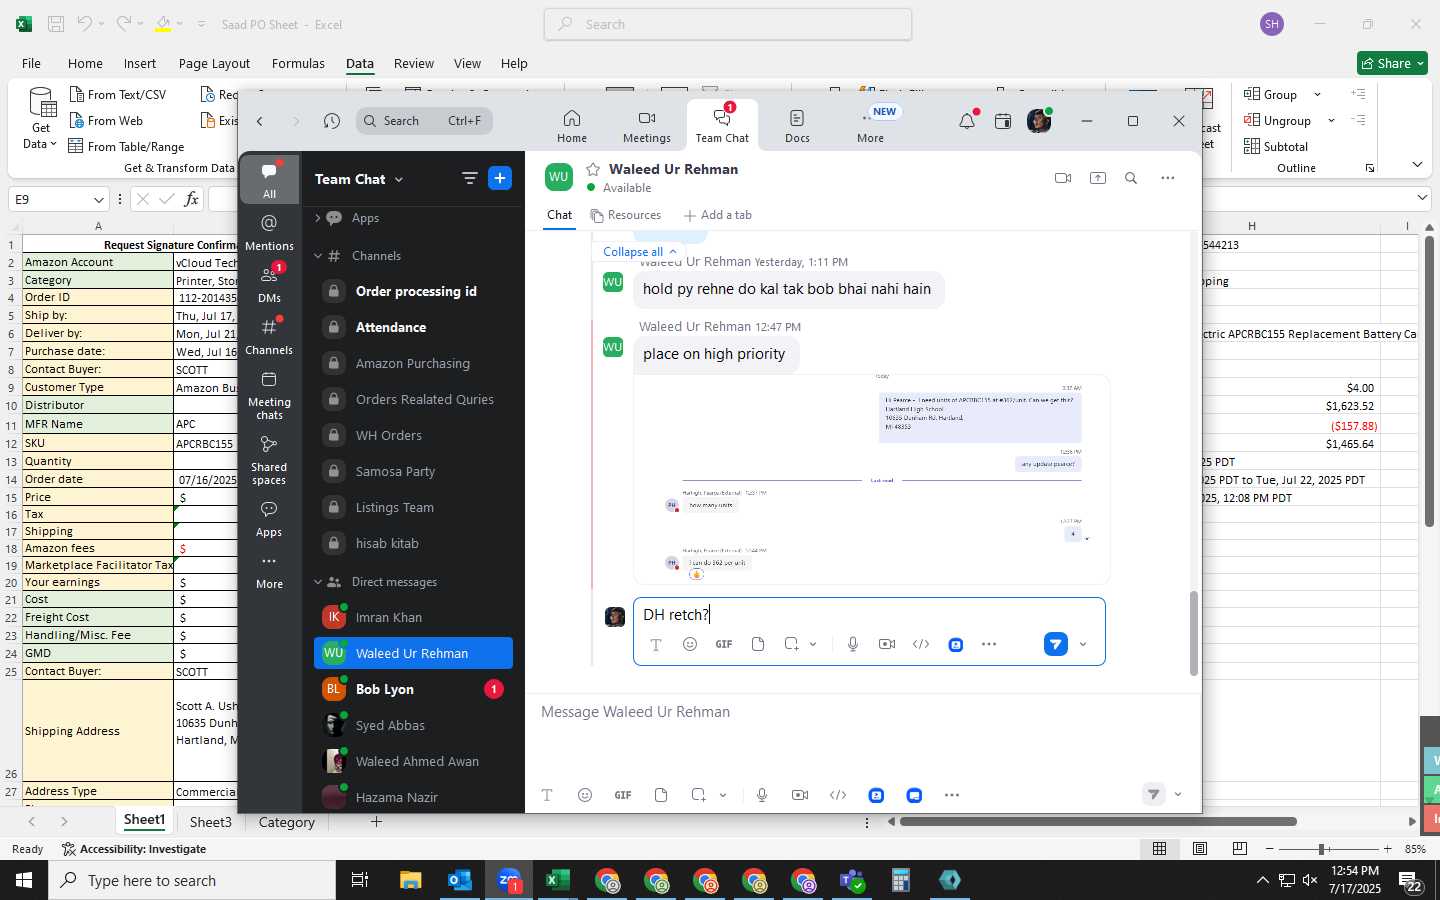Expand the Apps section in chat list

[x=318, y=218]
